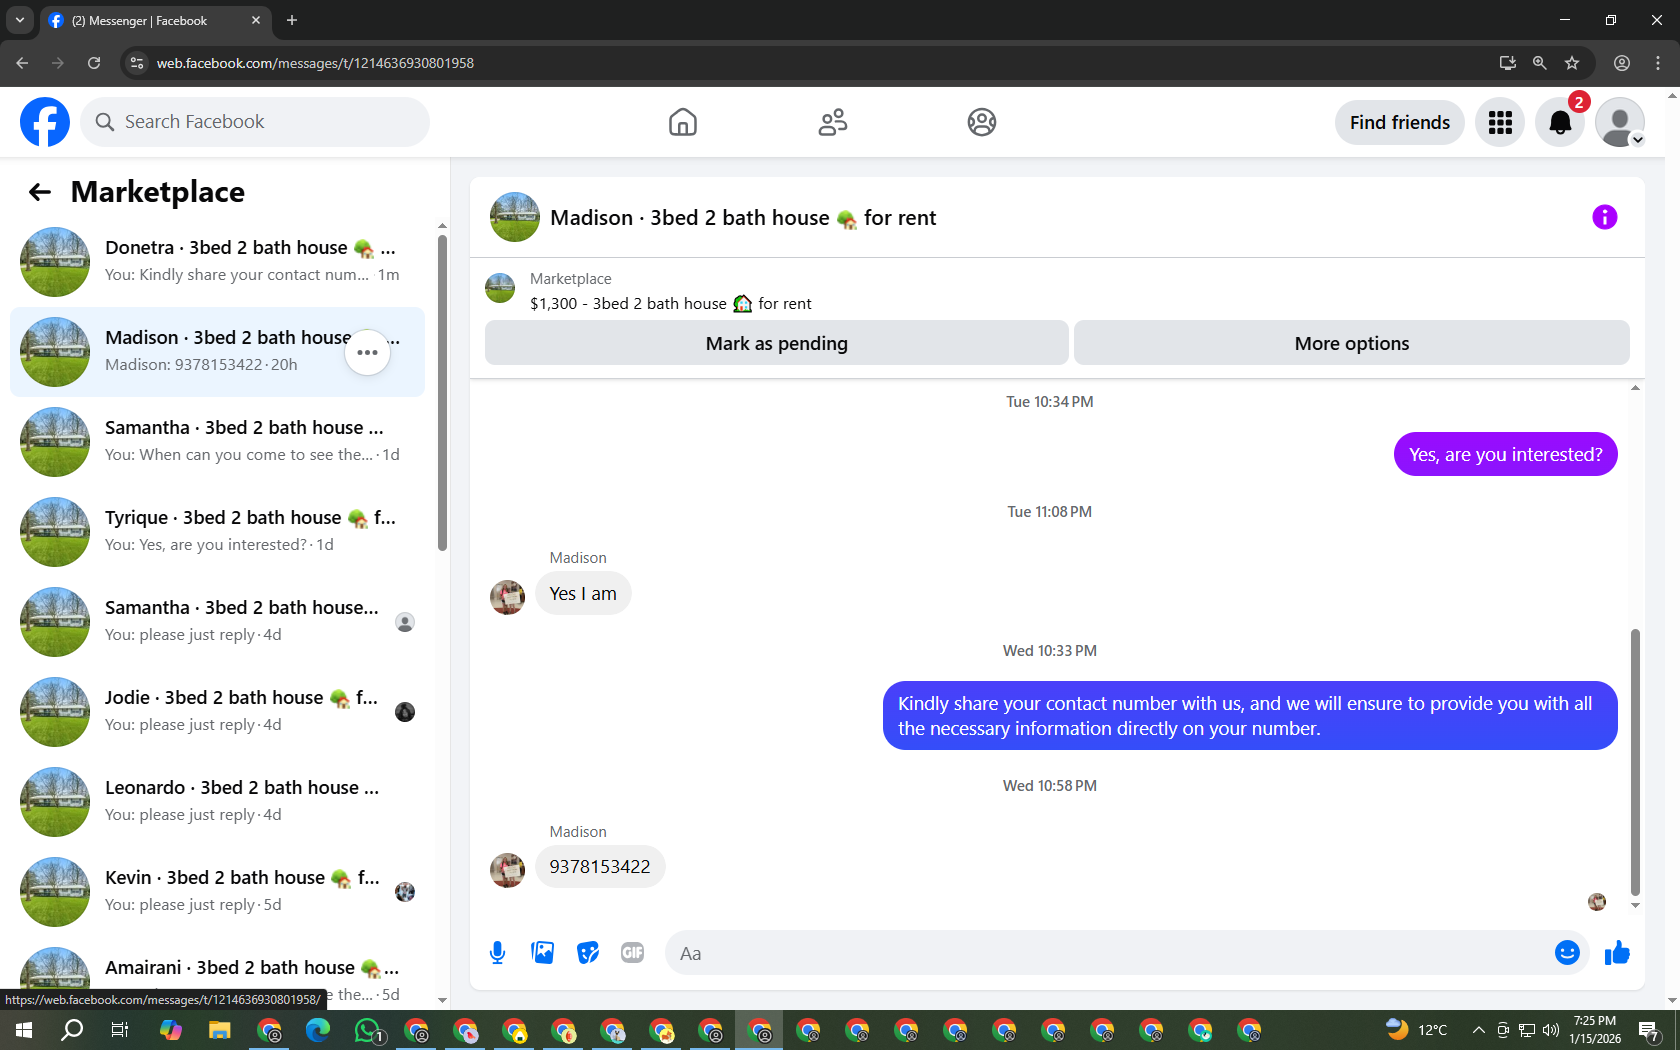The image size is (1680, 1050).
Task: Open conversation information purple icon
Action: [1604, 217]
